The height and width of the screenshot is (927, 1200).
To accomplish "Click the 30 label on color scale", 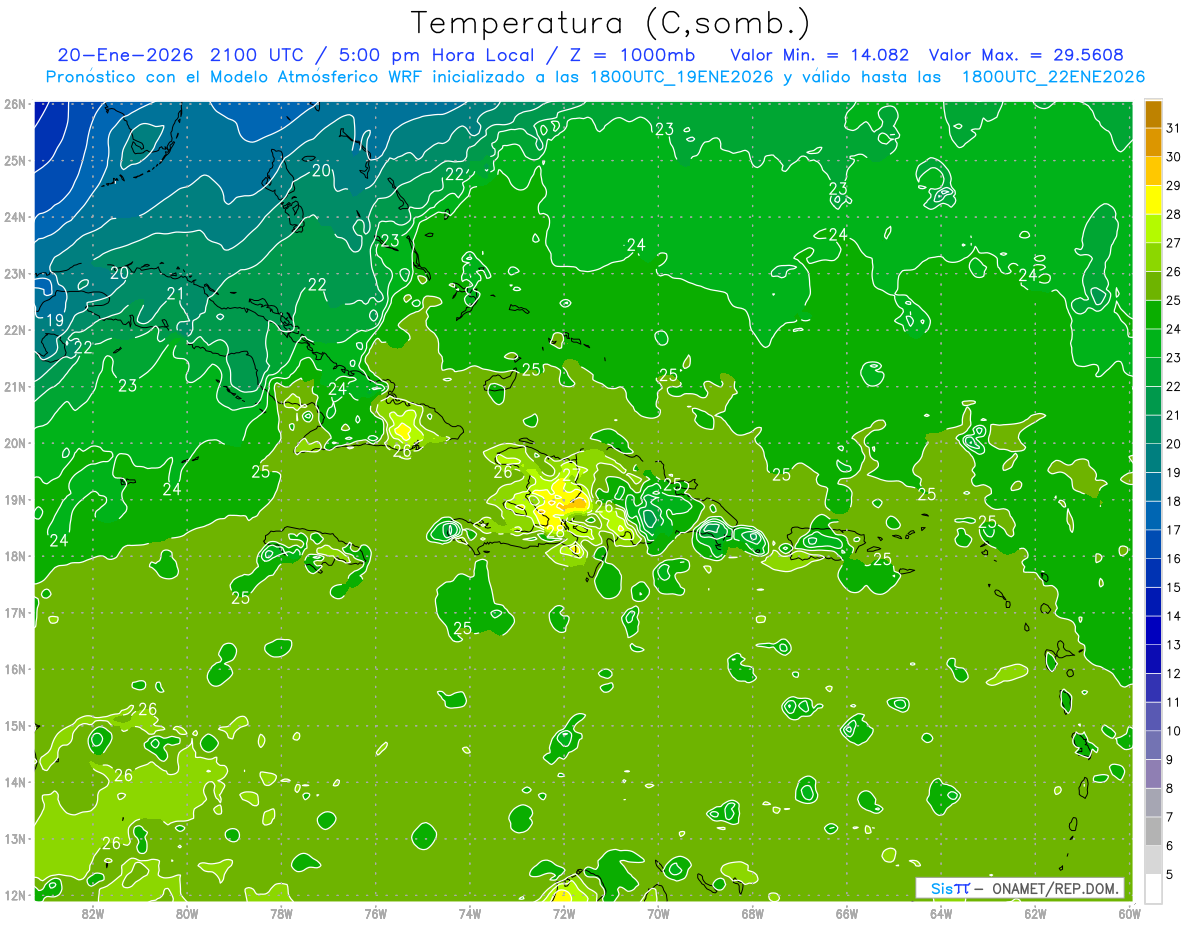I will [x=1174, y=157].
